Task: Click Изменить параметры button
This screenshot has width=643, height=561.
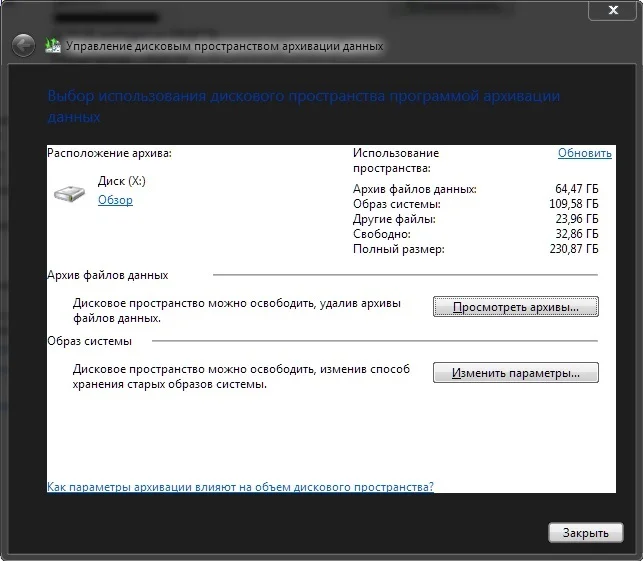Action: pyautogui.click(x=515, y=373)
